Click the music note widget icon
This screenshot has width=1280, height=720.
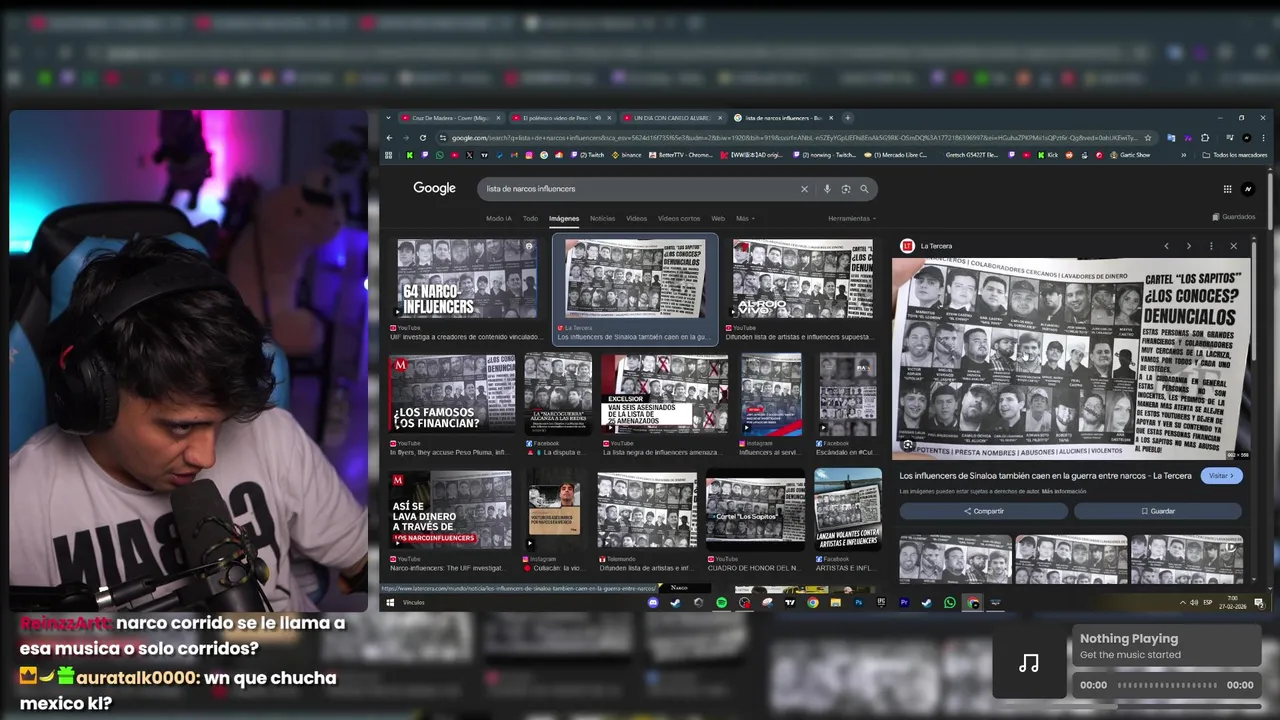tap(1029, 663)
